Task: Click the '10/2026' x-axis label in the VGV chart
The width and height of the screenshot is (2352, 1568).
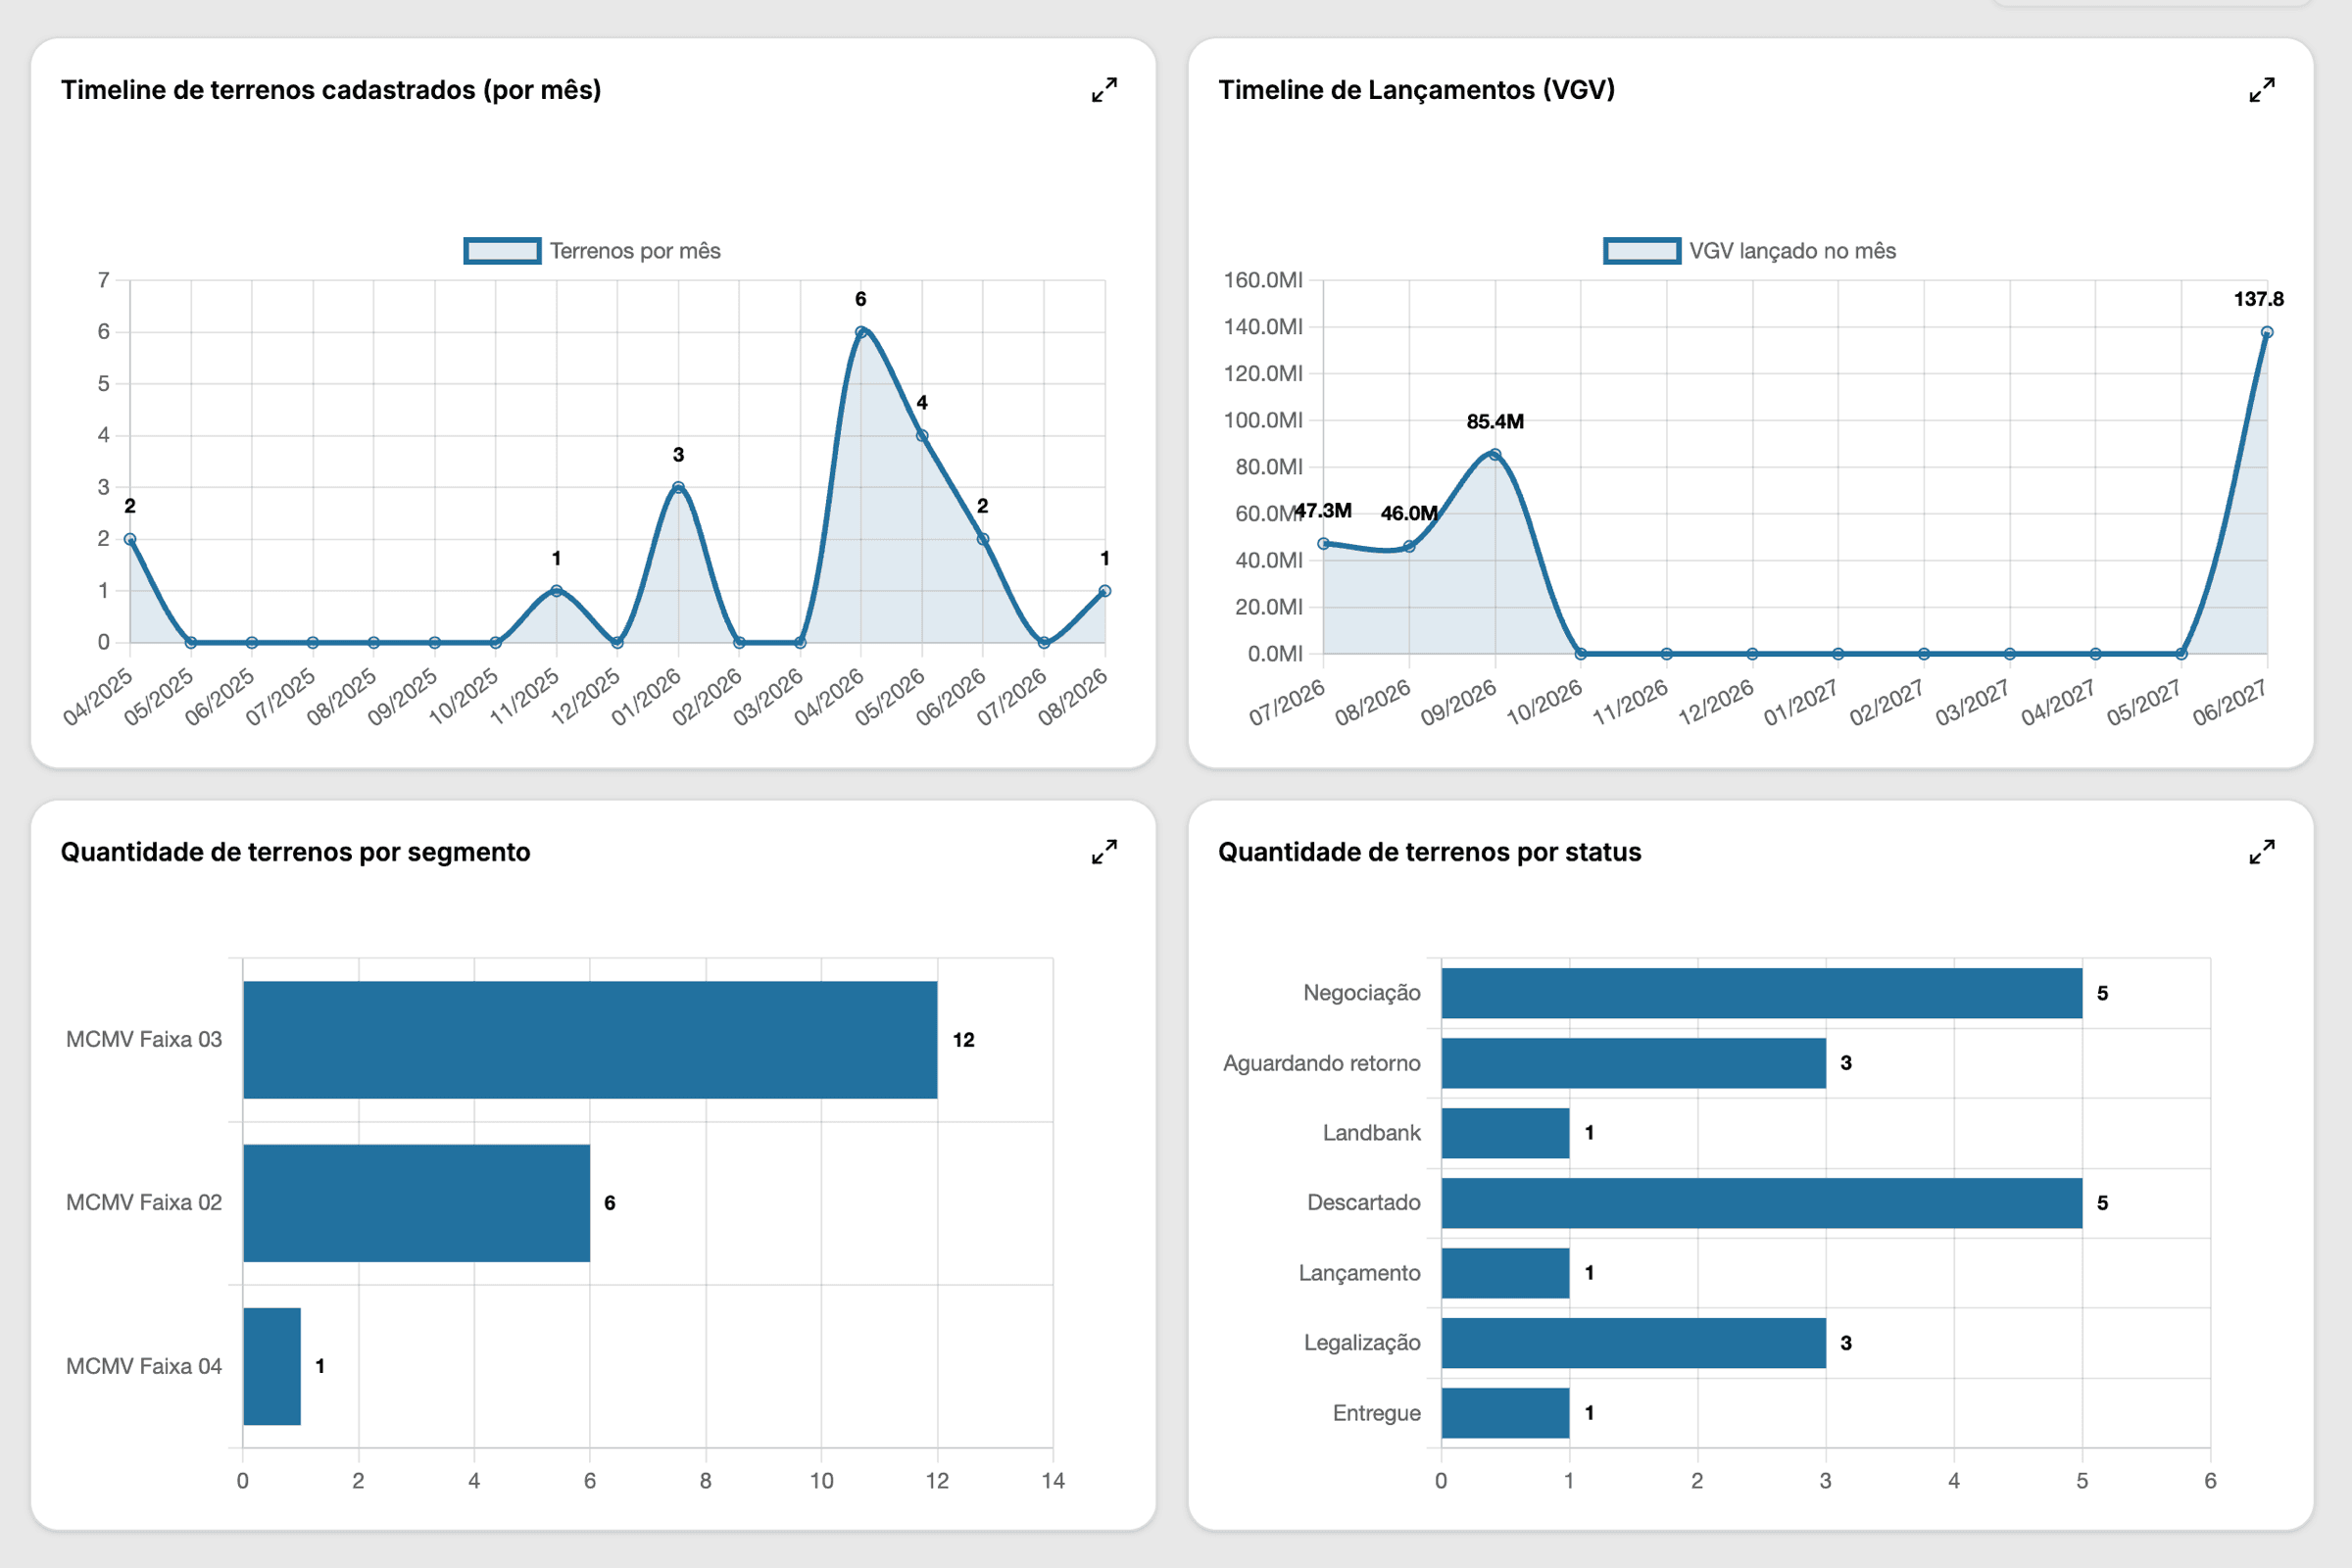Action: (x=1545, y=702)
